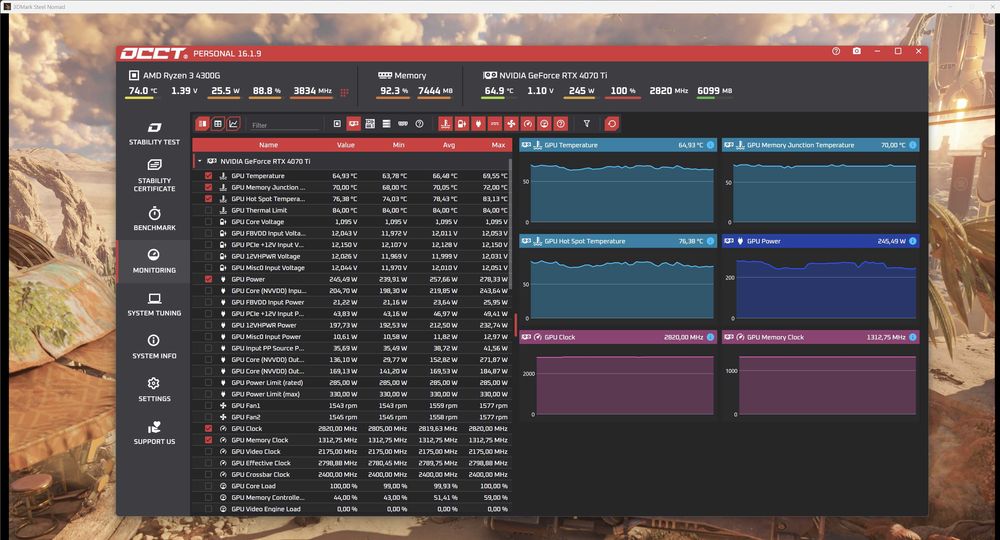Sort by the Min column header

(x=399, y=145)
